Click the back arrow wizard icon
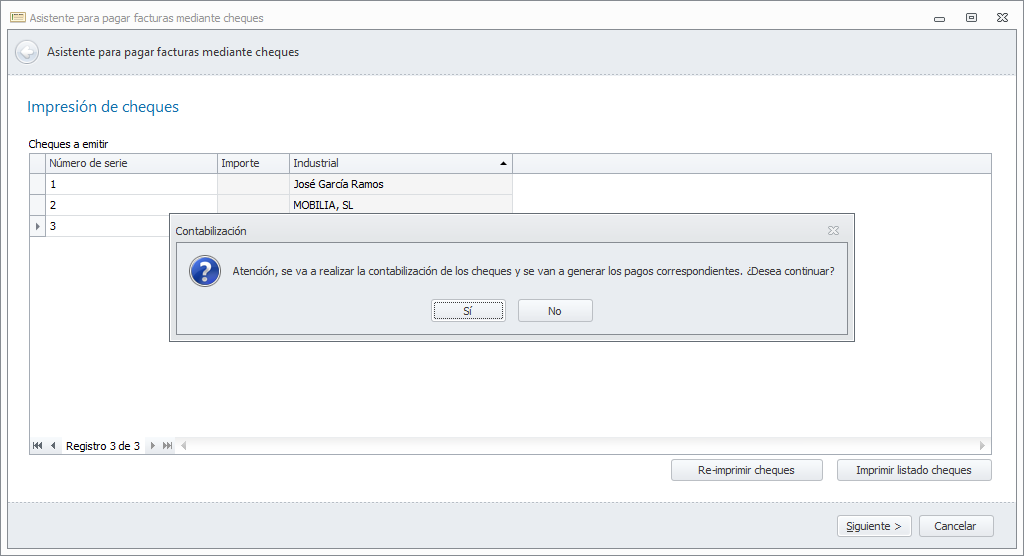 point(27,52)
